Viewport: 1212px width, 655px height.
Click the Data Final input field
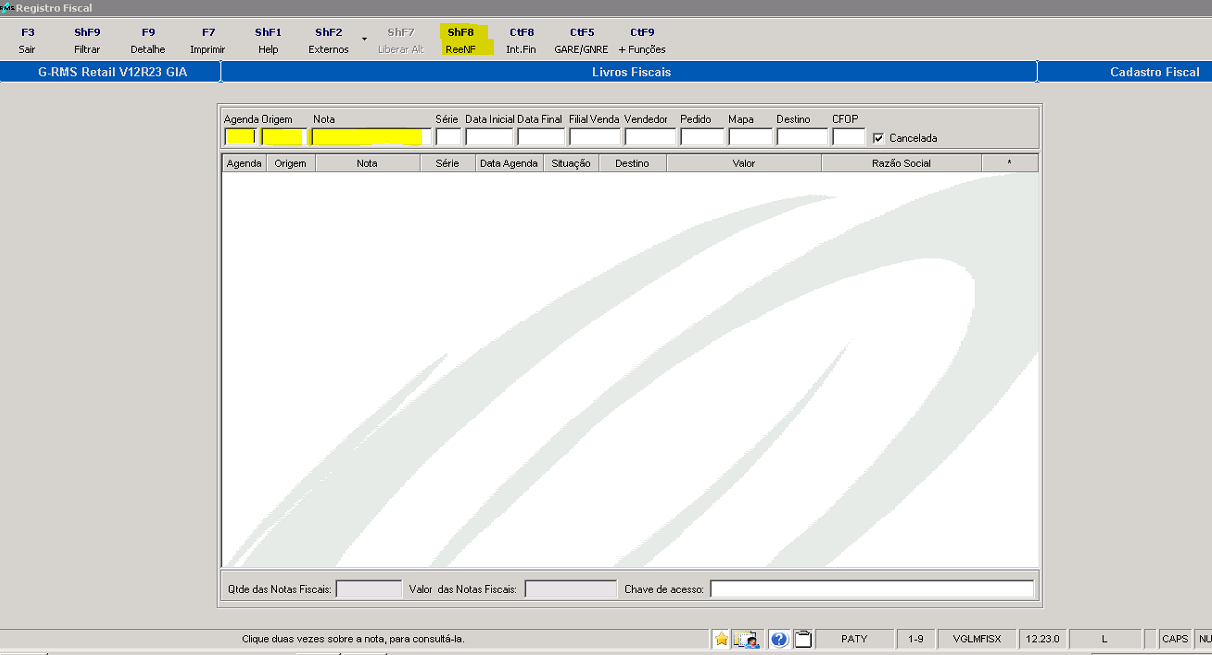click(541, 137)
